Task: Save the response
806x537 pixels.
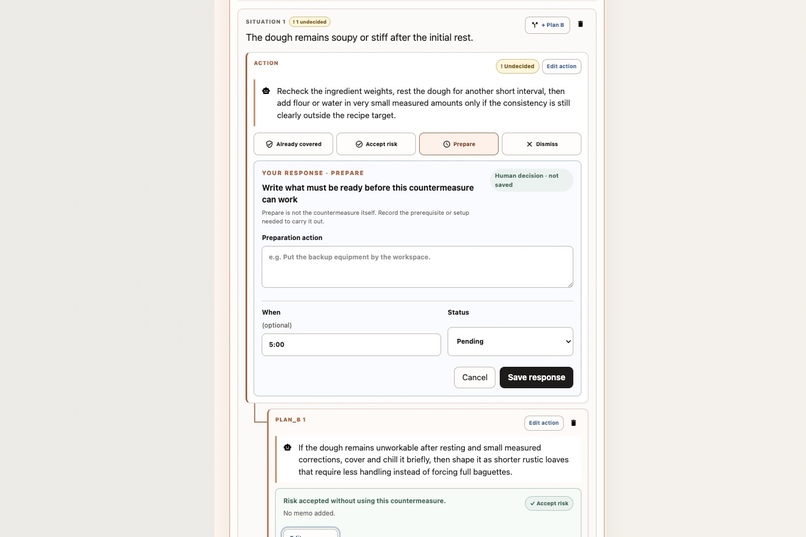Action: point(536,377)
